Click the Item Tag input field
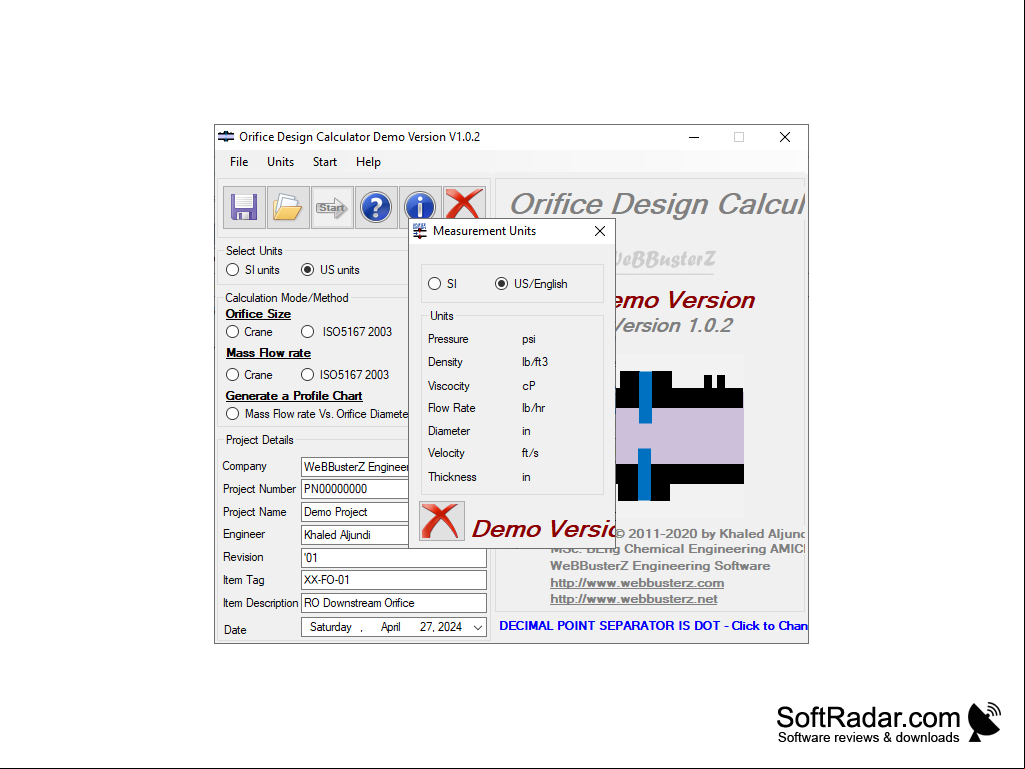This screenshot has height=769, width=1025. [394, 580]
